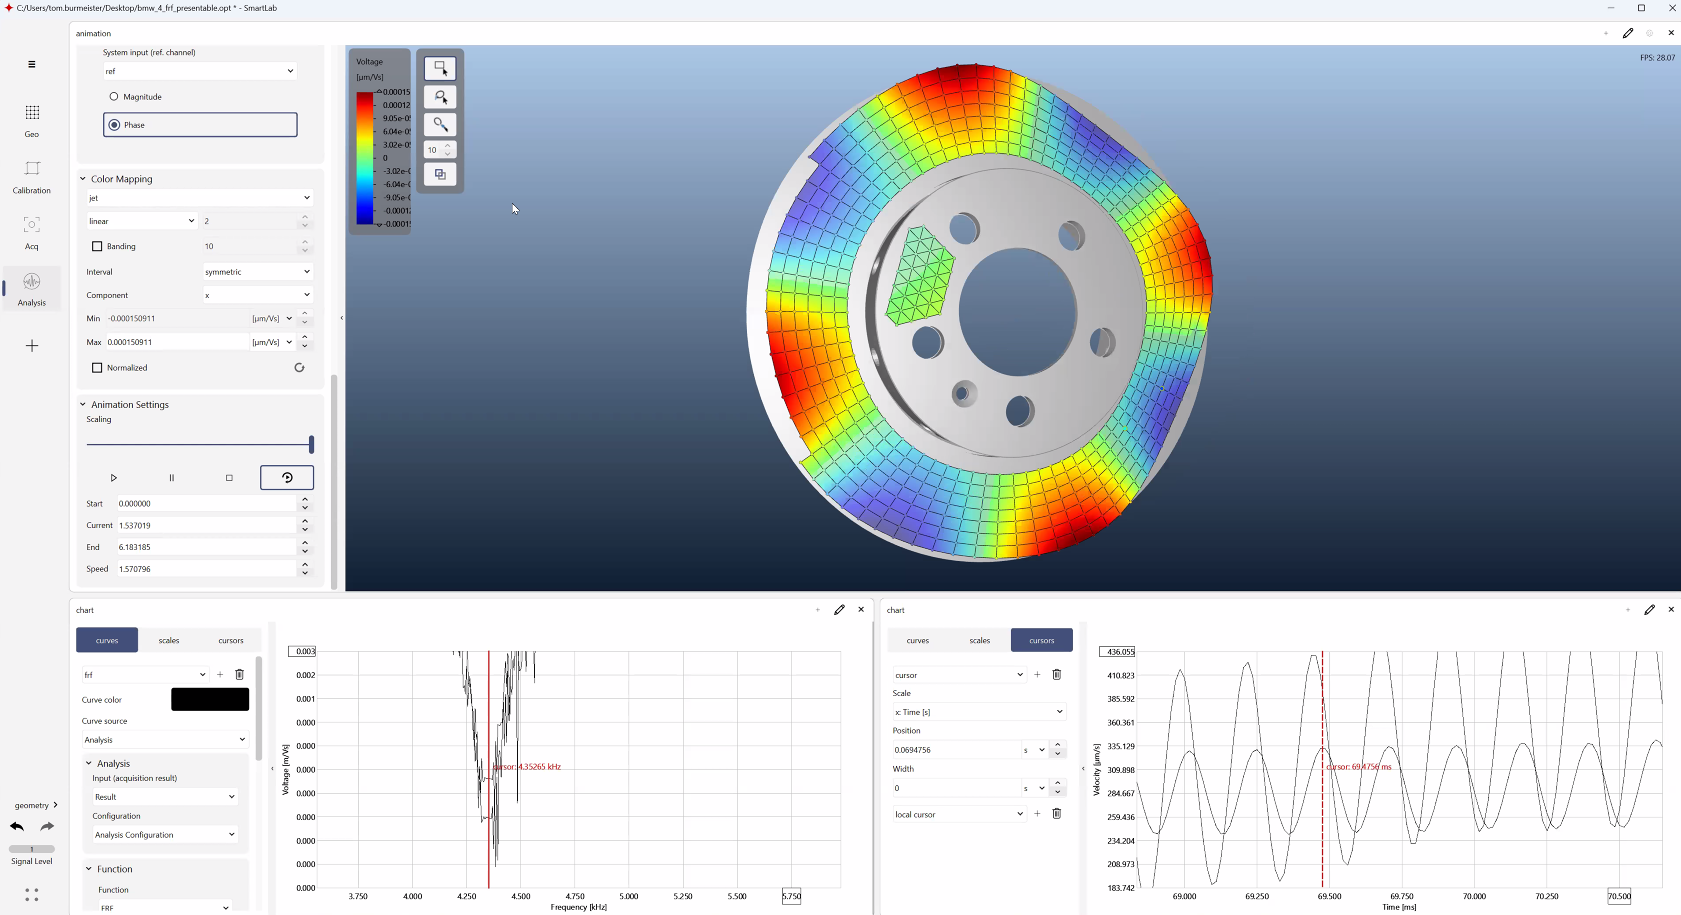Image resolution: width=1681 pixels, height=915 pixels.
Task: Undo the last action arrow
Action: (17, 827)
